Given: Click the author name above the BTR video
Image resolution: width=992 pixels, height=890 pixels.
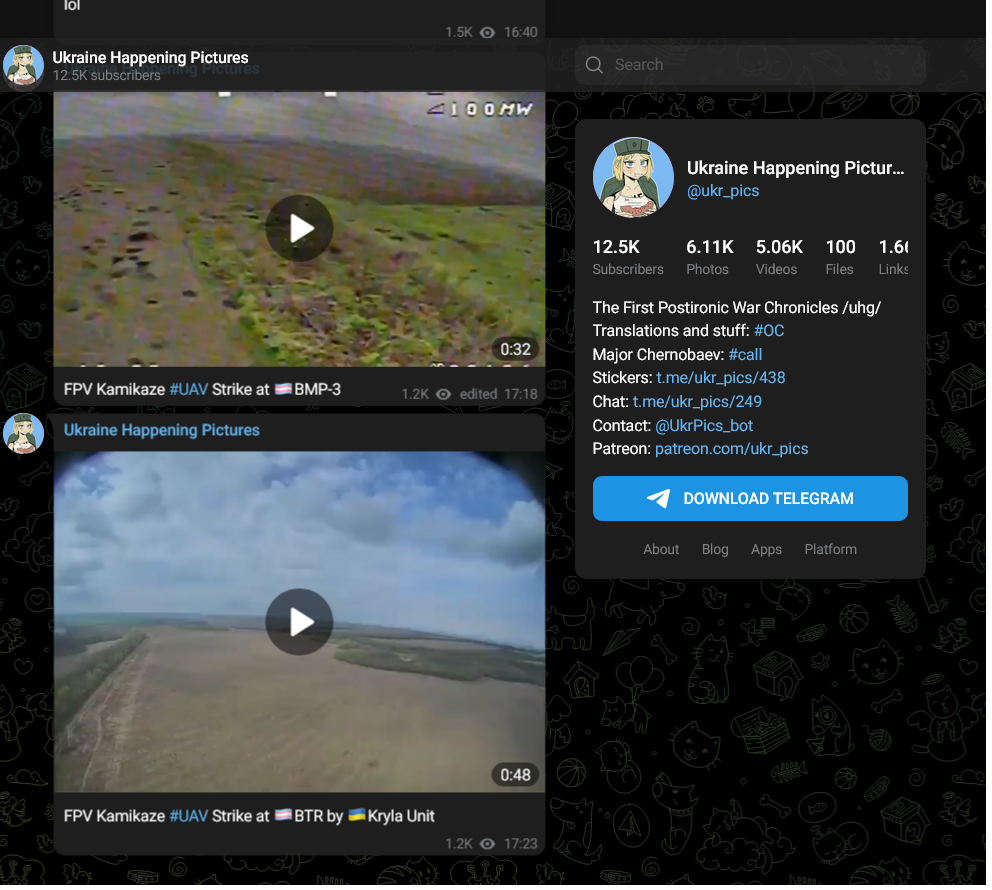Looking at the screenshot, I should tap(161, 430).
